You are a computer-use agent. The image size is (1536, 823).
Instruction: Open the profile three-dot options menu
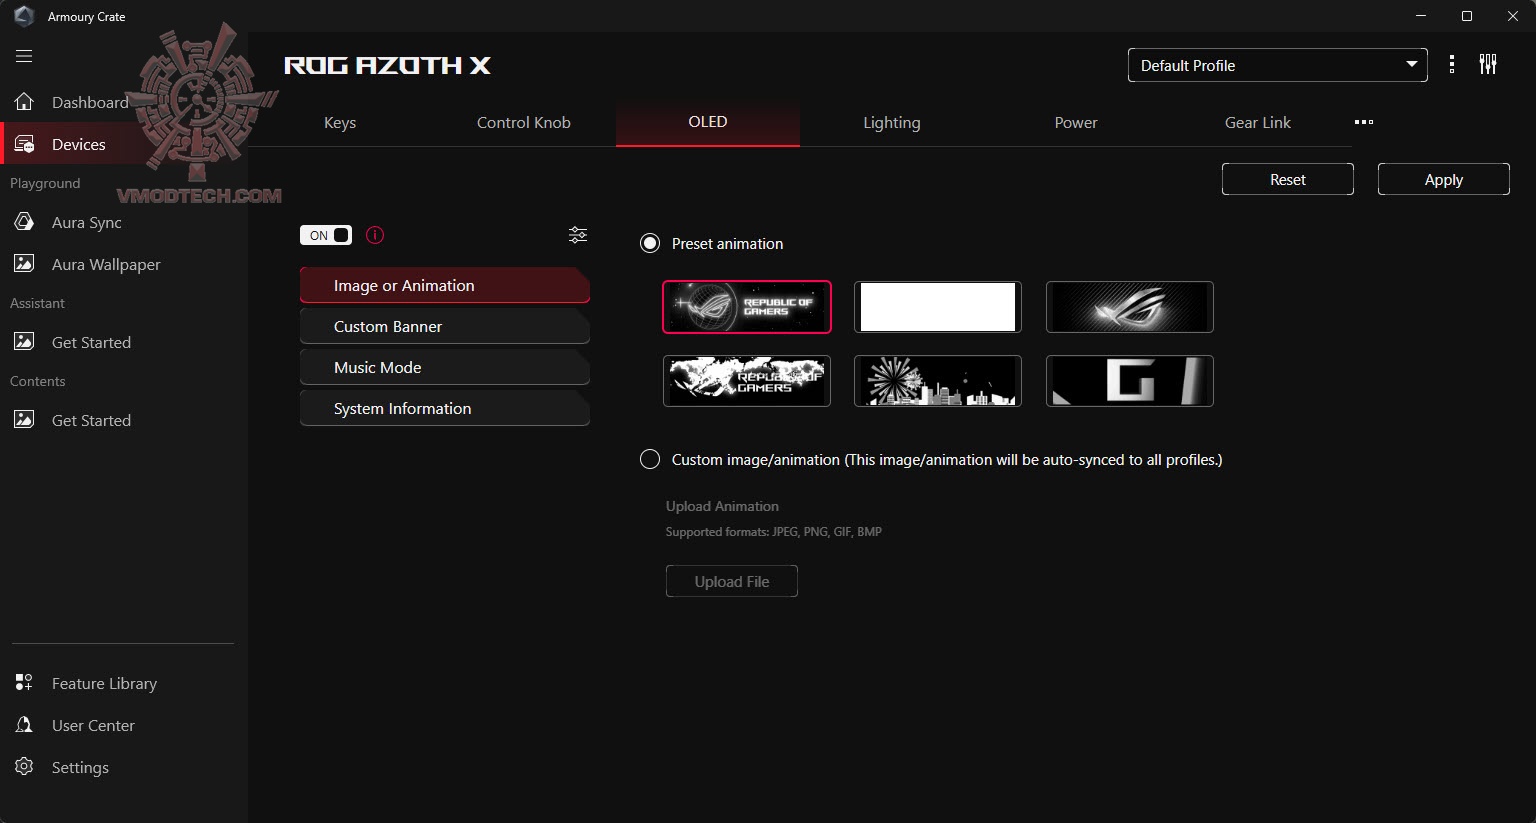point(1452,65)
